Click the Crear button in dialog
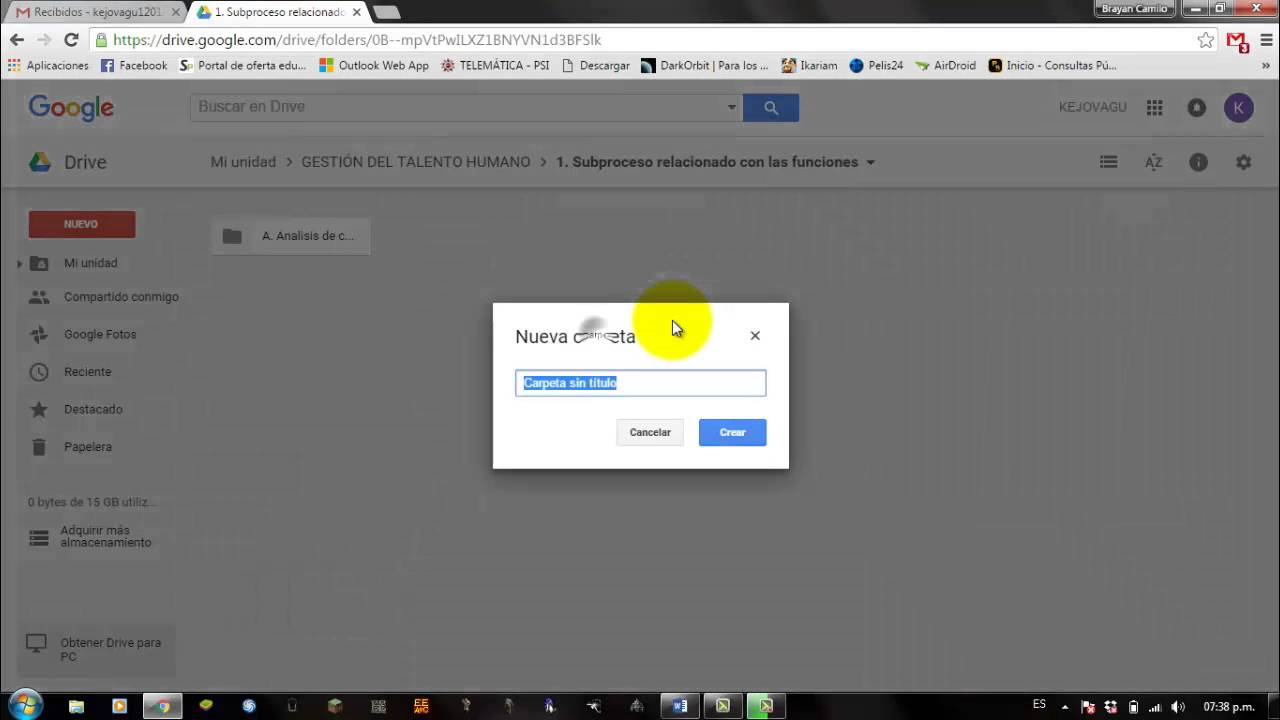The width and height of the screenshot is (1280, 720). pyautogui.click(x=732, y=432)
